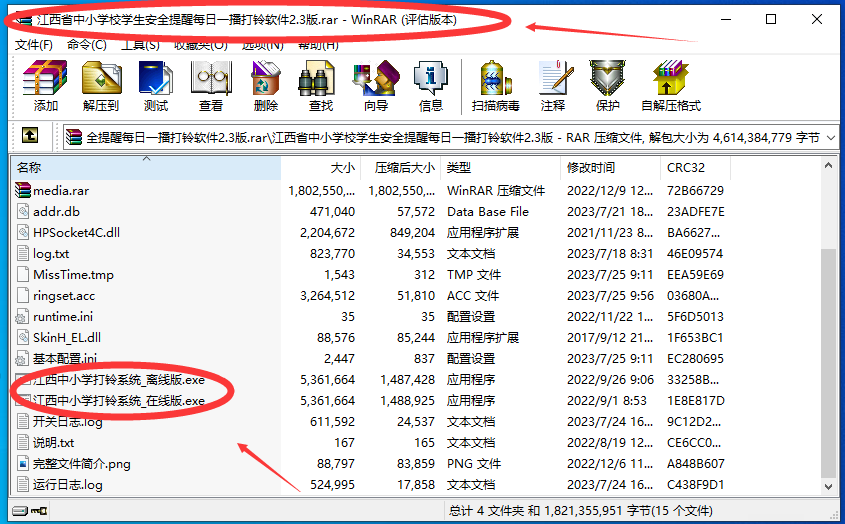Click the MissTime.tmp file icon

click(x=23, y=274)
